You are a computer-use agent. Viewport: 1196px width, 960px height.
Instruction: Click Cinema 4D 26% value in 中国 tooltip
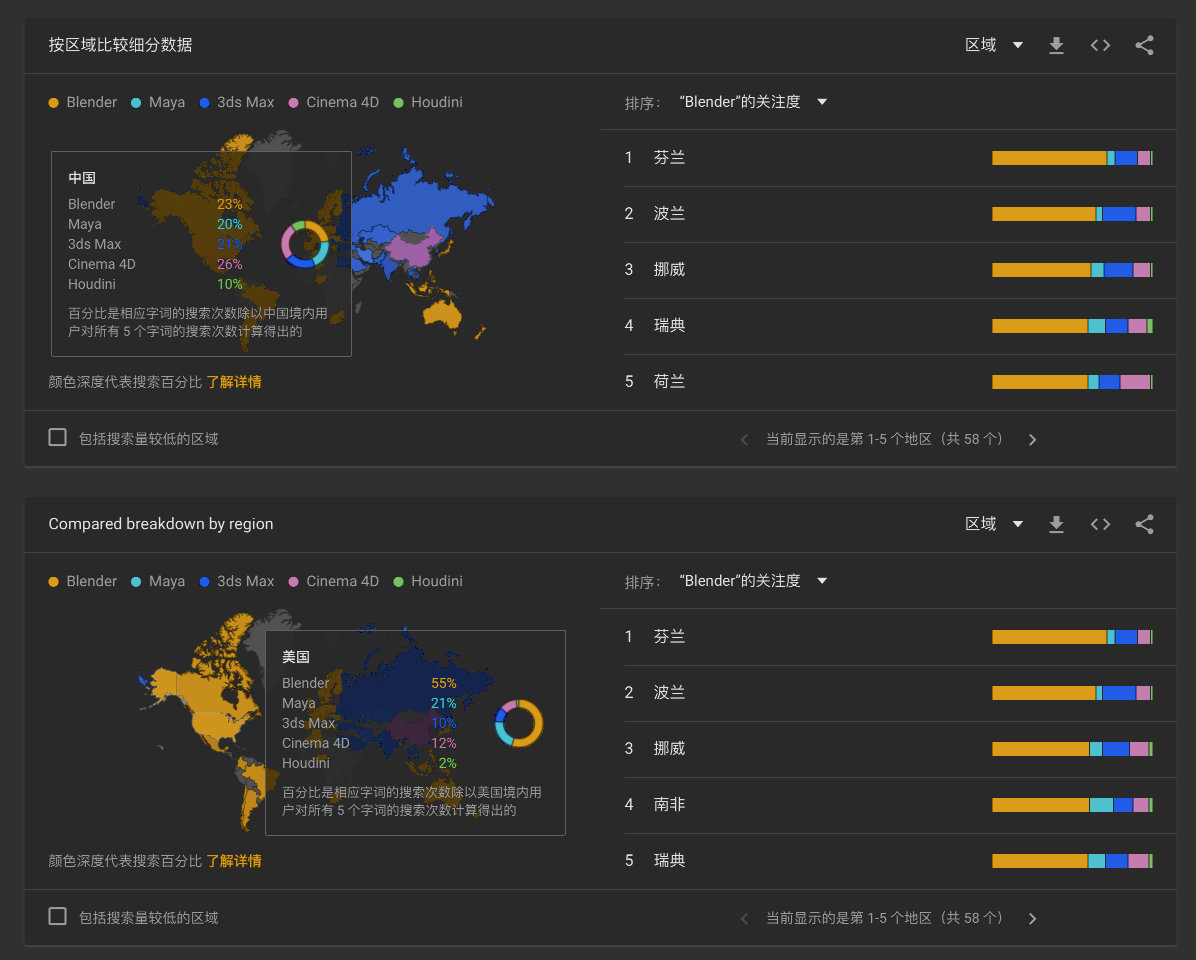[230, 265]
